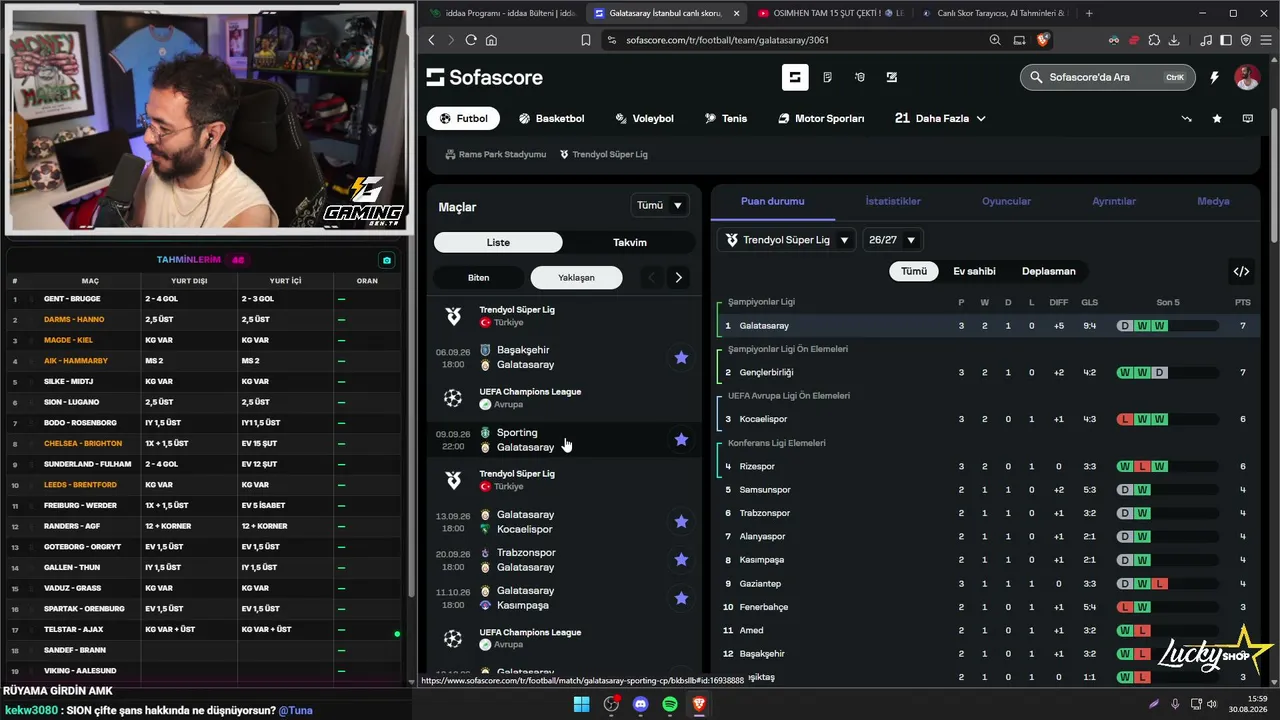
Task: Bookmark this page with the bookmark icon
Action: point(586,40)
